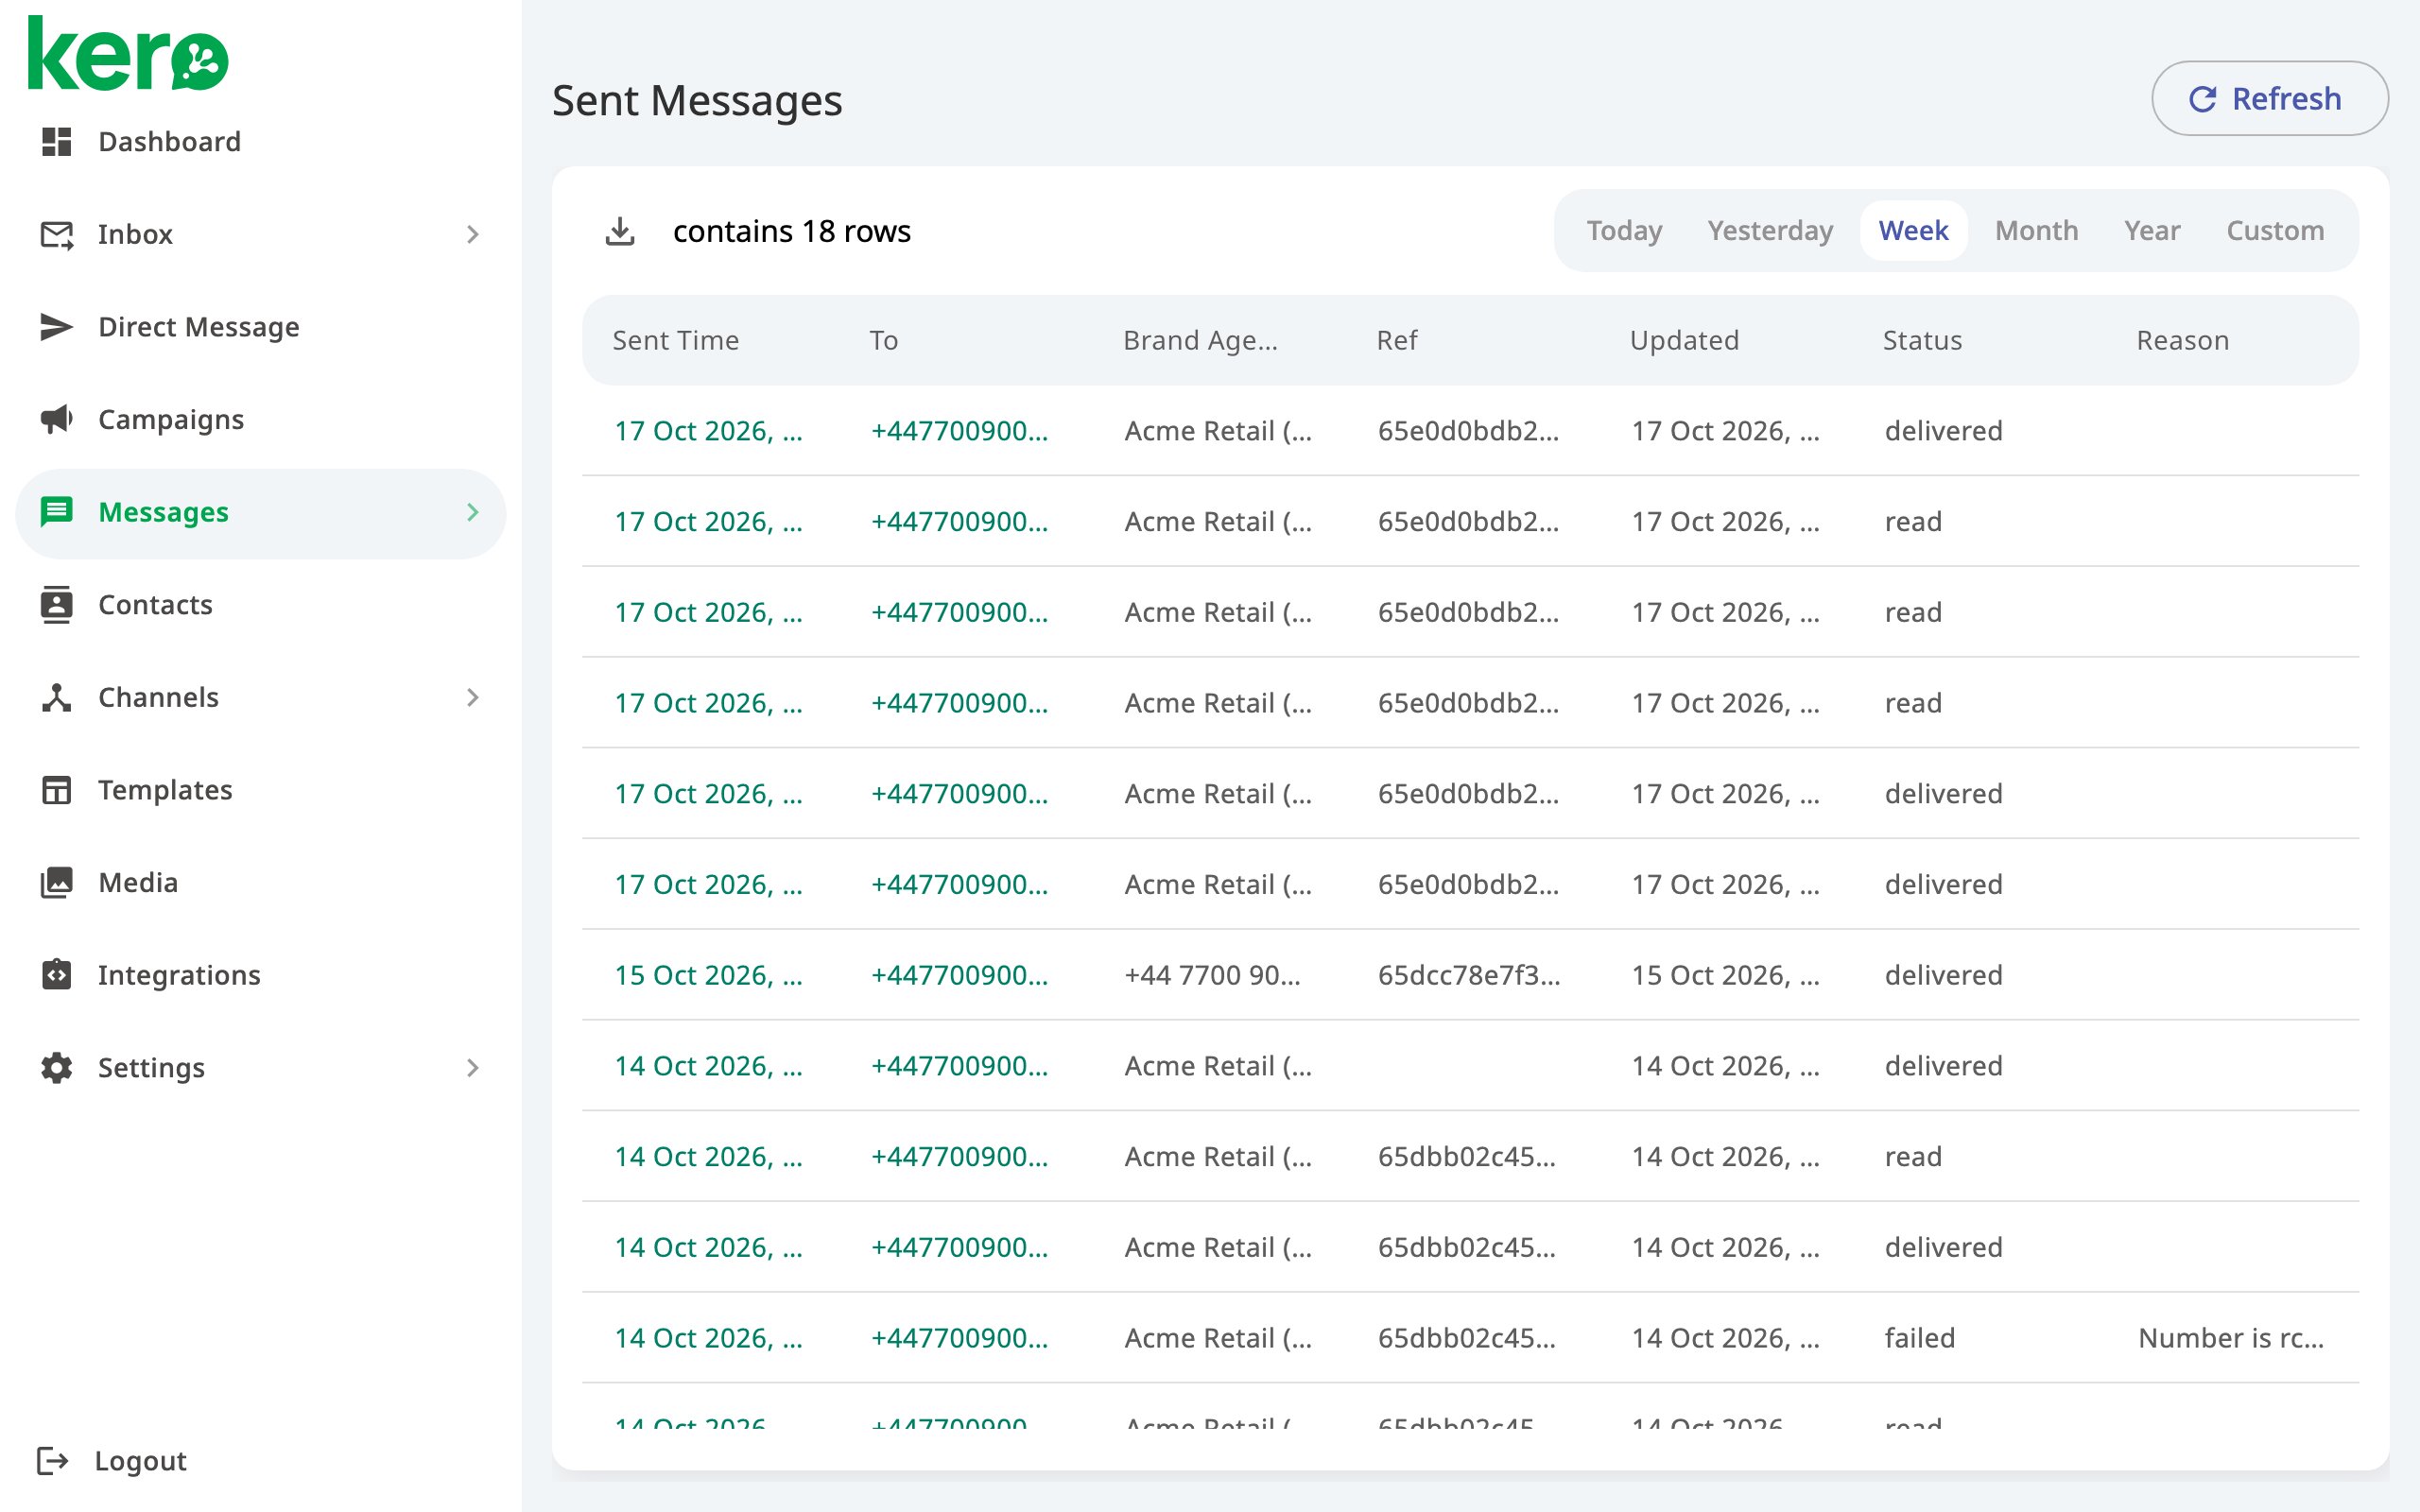The image size is (2420, 1512).
Task: Click the 'failed' status cell
Action: (x=1919, y=1338)
